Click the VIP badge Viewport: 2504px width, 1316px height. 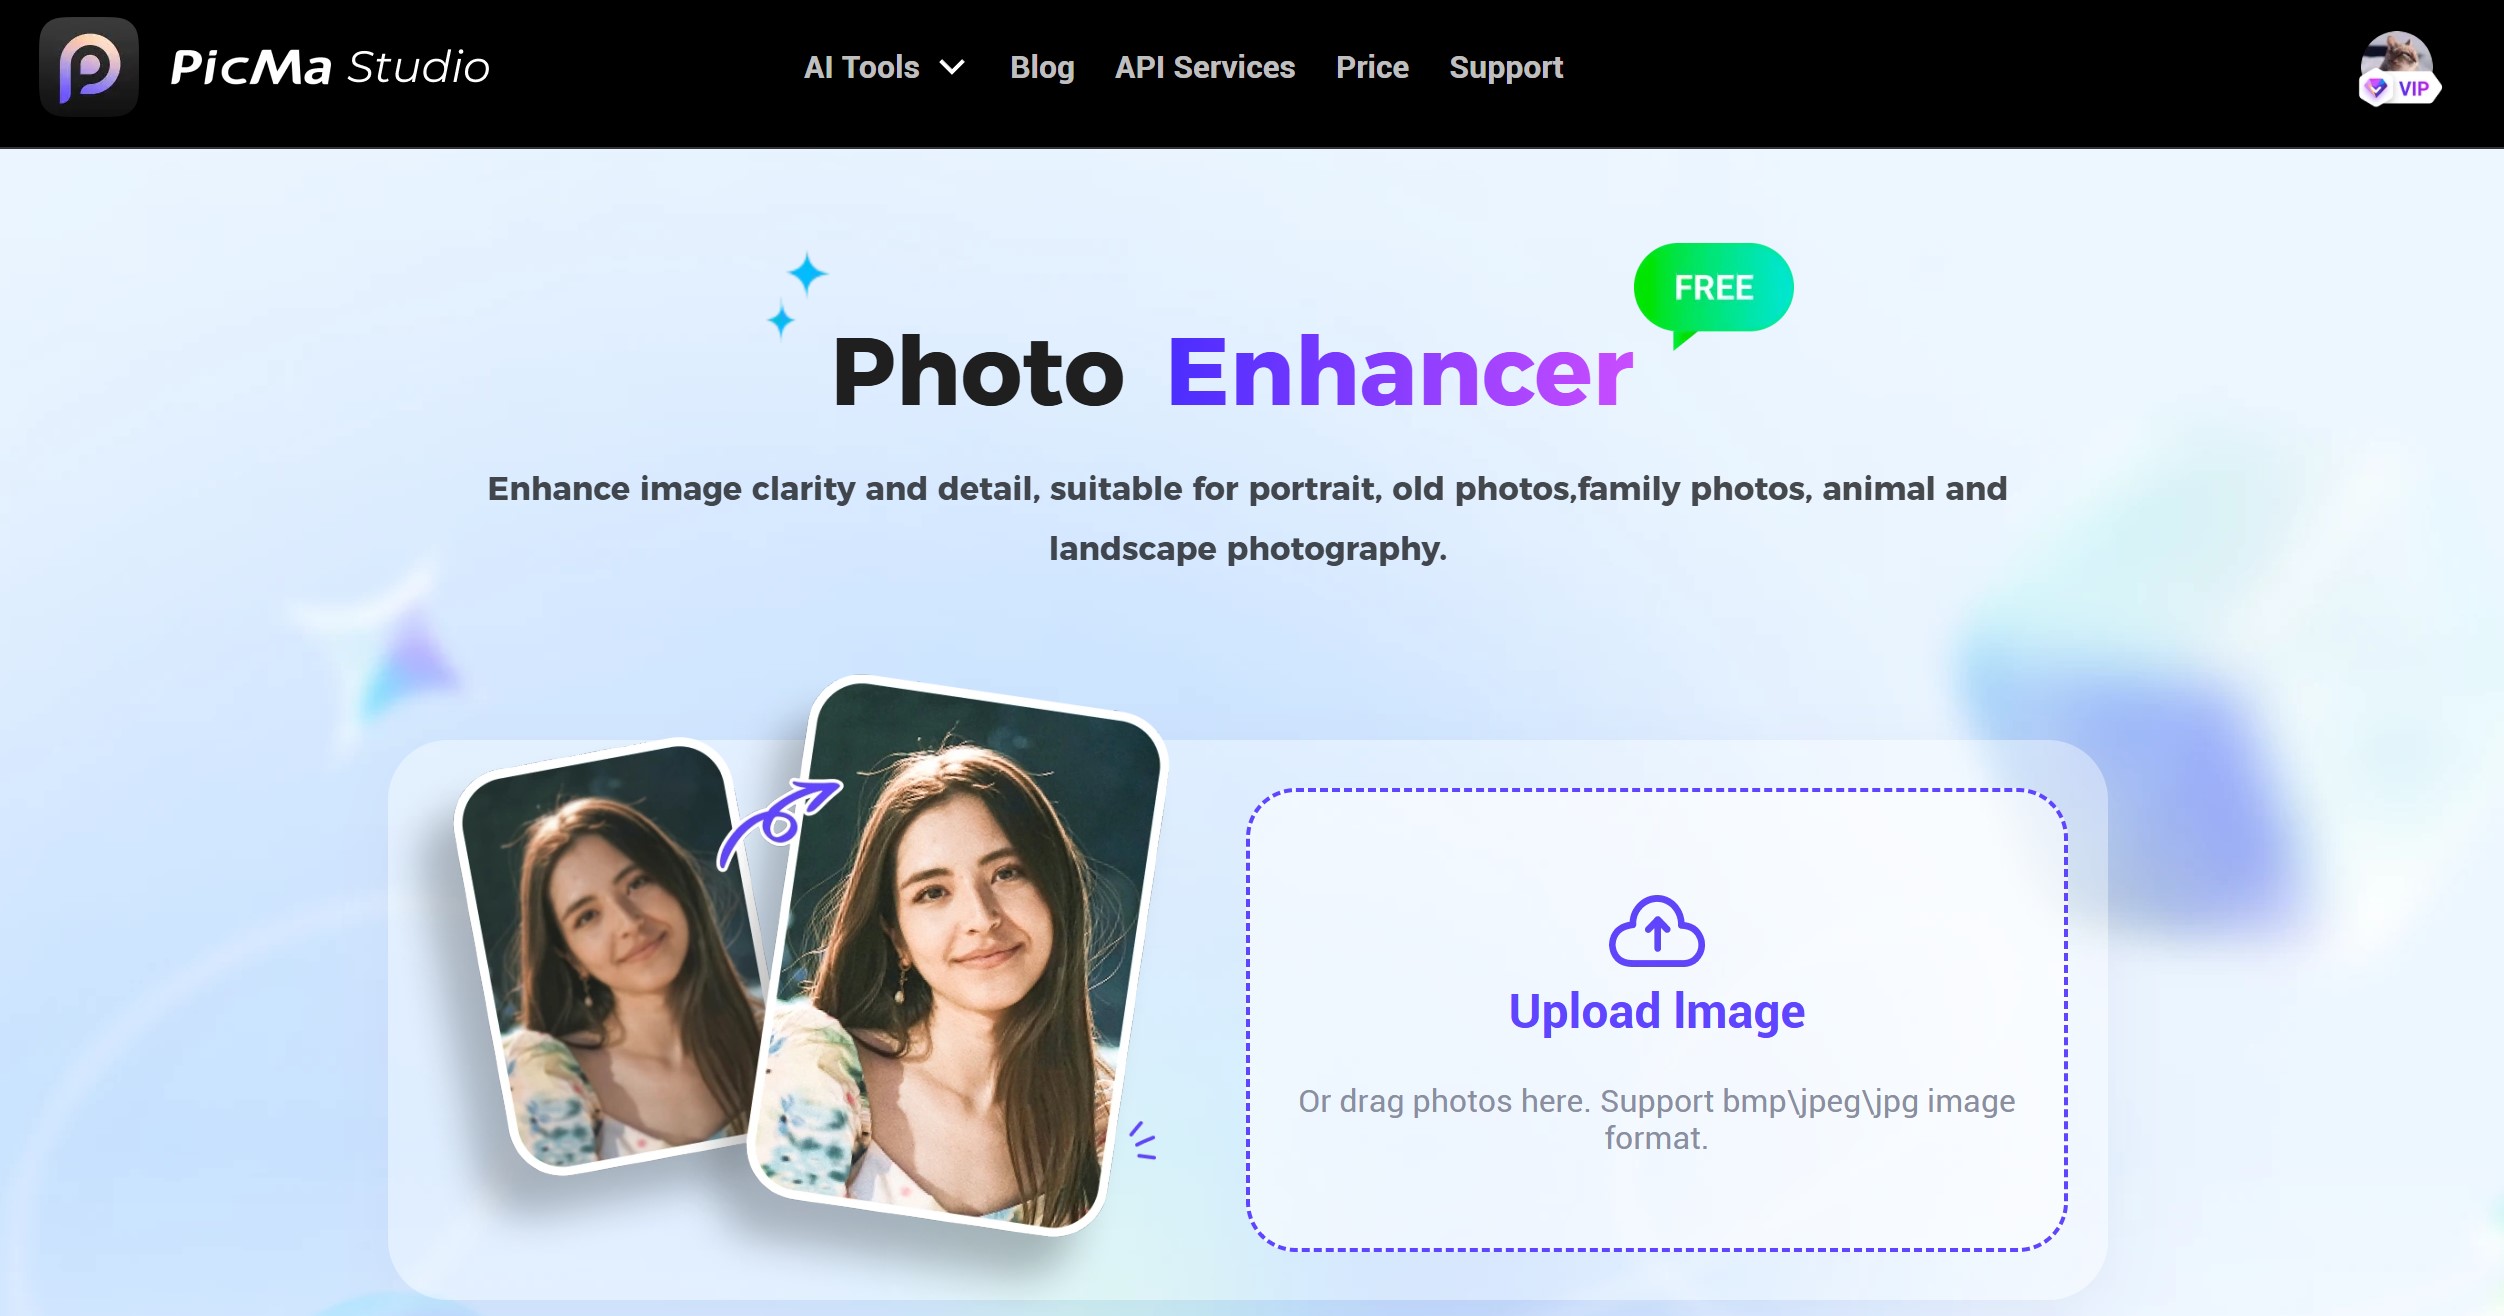pos(2400,89)
